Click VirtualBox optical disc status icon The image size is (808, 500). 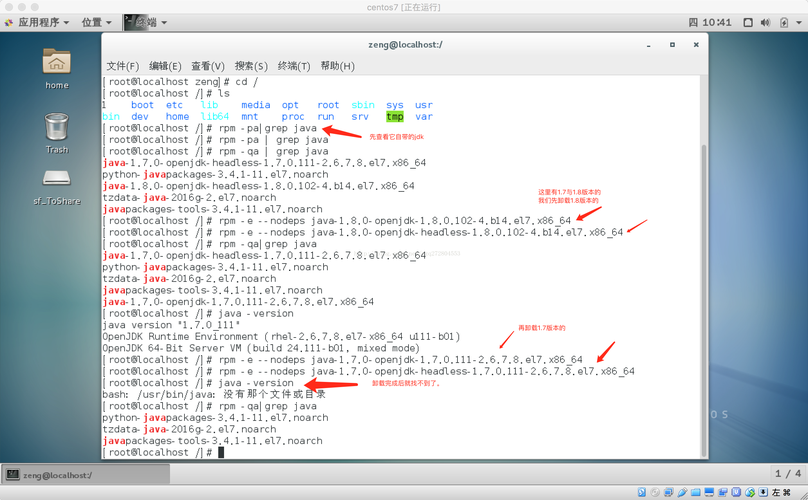coord(655,492)
